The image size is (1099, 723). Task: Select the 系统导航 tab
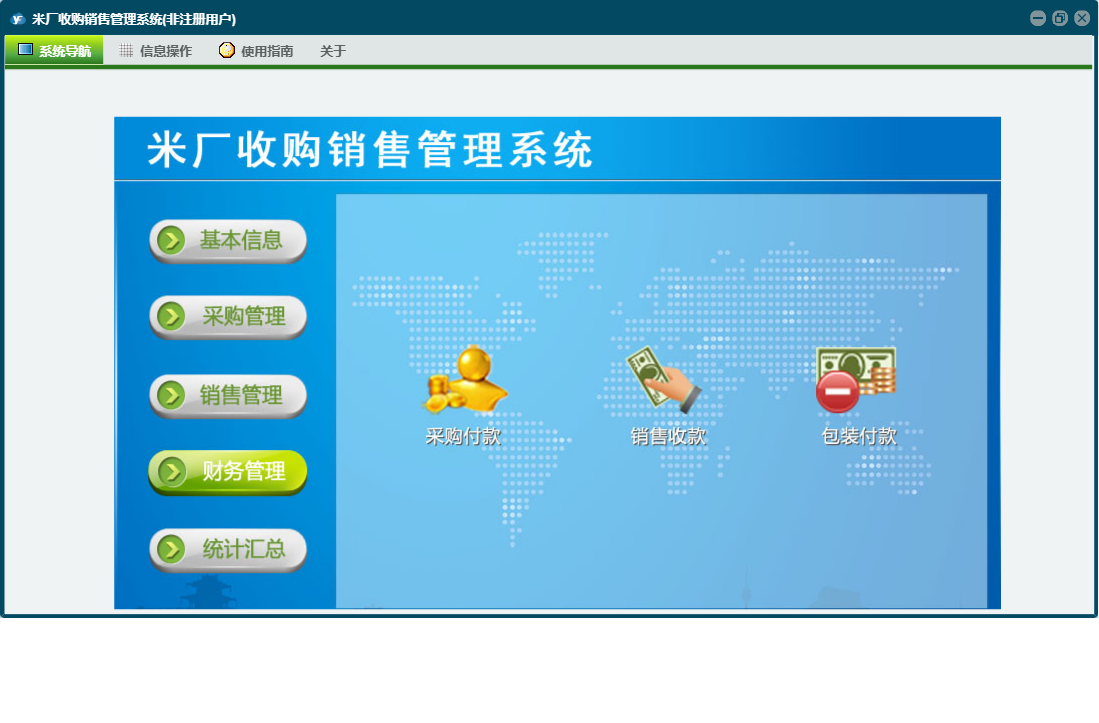[x=54, y=50]
